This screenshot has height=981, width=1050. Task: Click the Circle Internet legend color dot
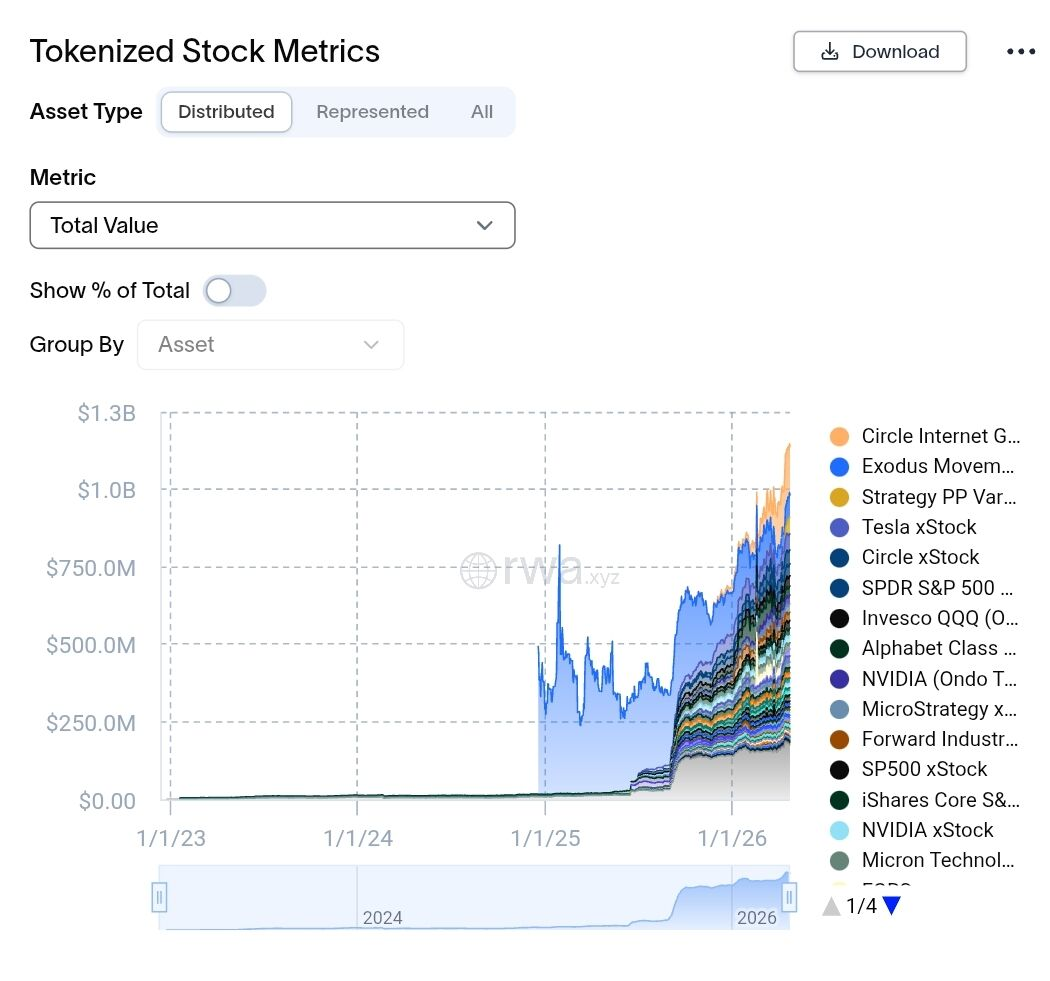click(840, 436)
